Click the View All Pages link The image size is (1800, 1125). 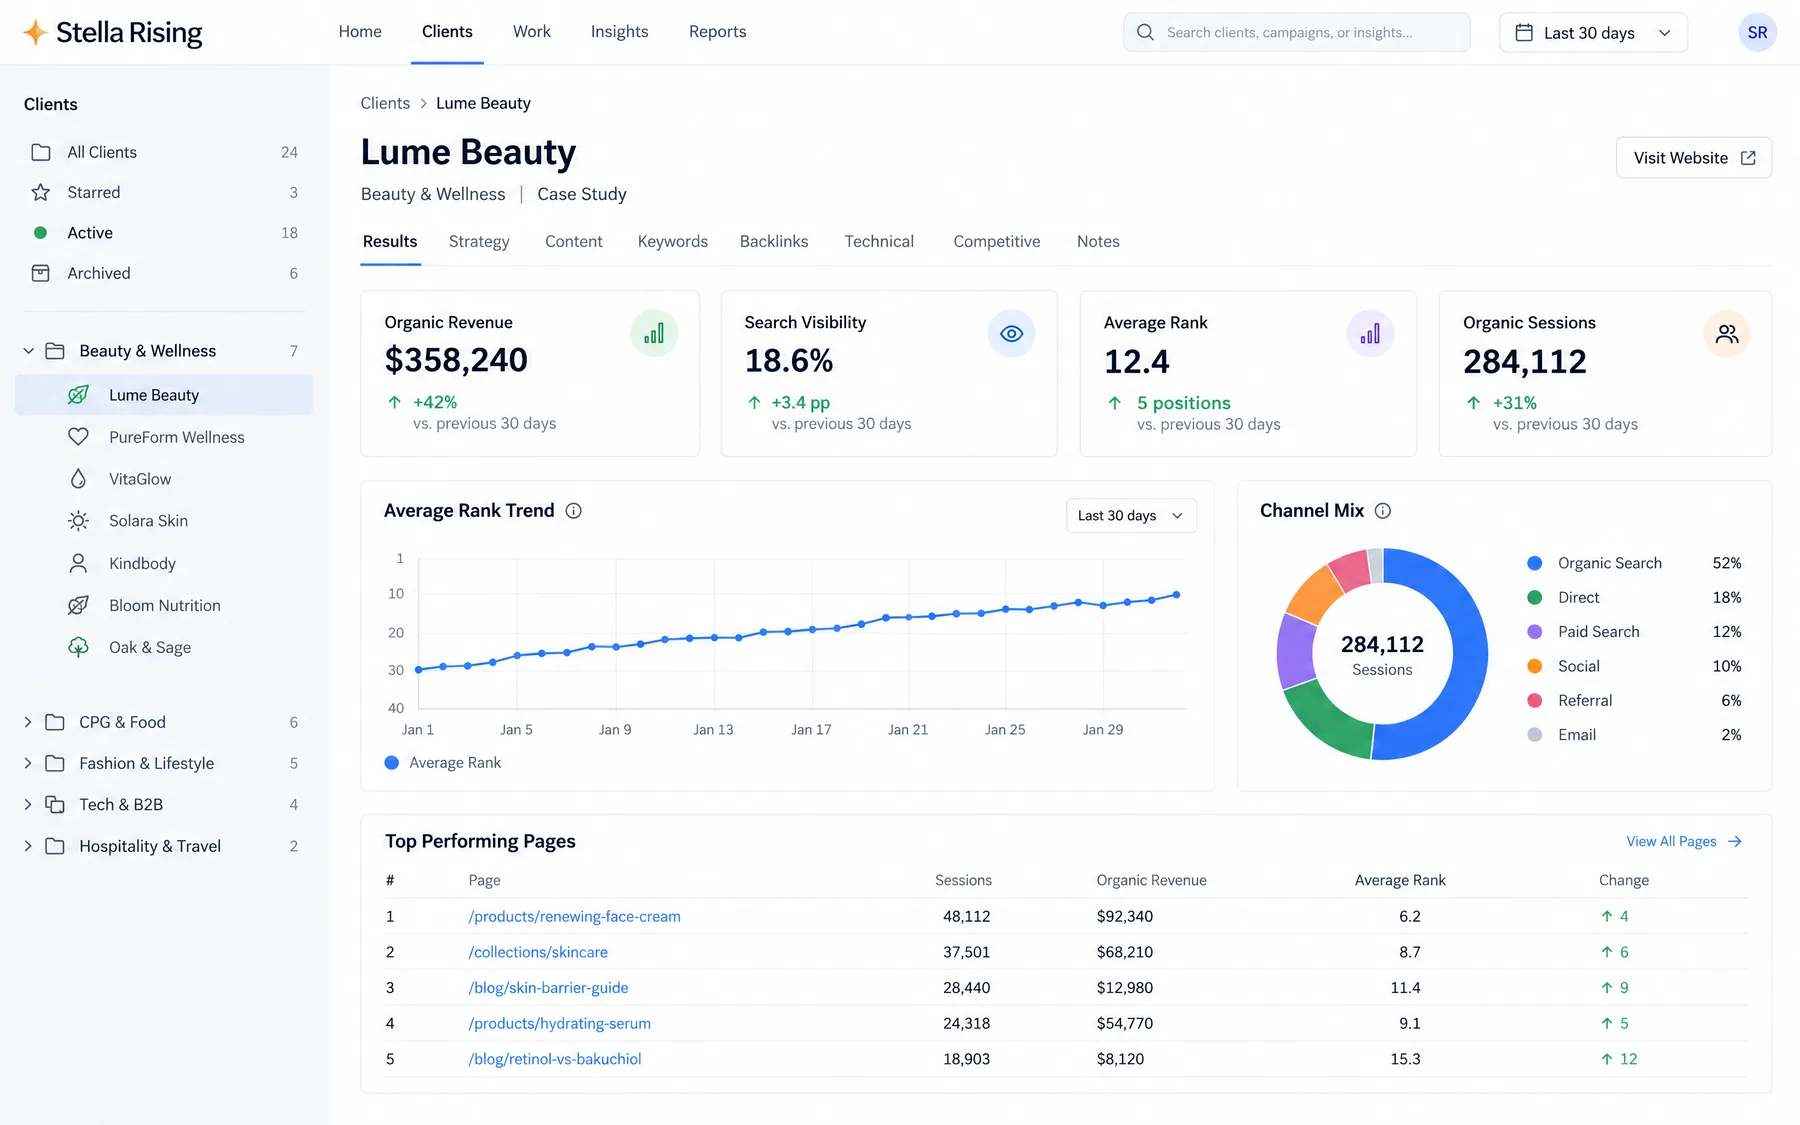coord(1684,842)
